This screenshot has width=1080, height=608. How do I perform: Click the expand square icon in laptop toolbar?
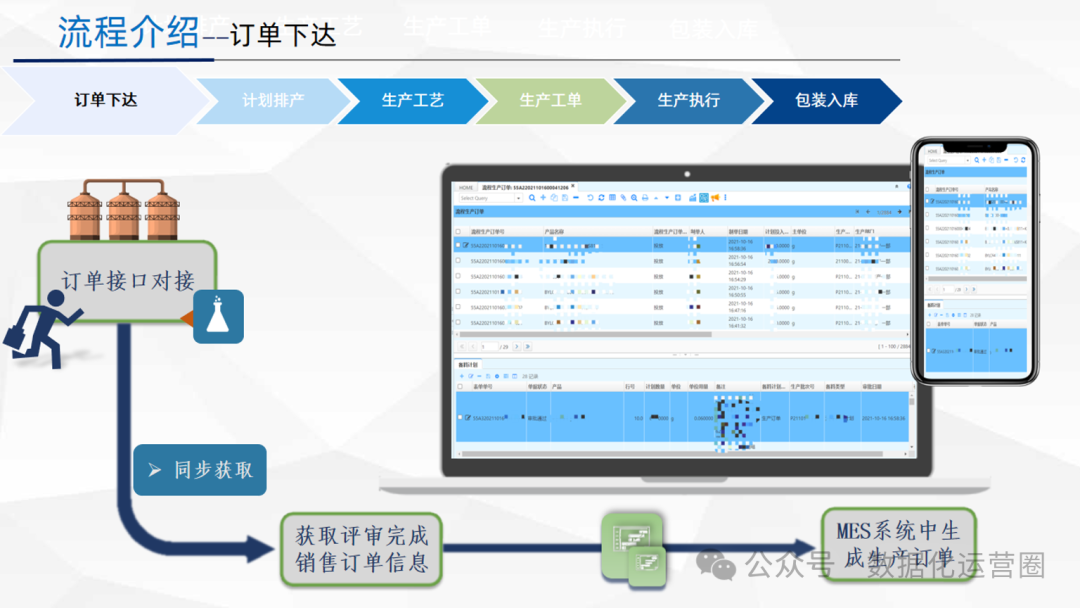[678, 198]
